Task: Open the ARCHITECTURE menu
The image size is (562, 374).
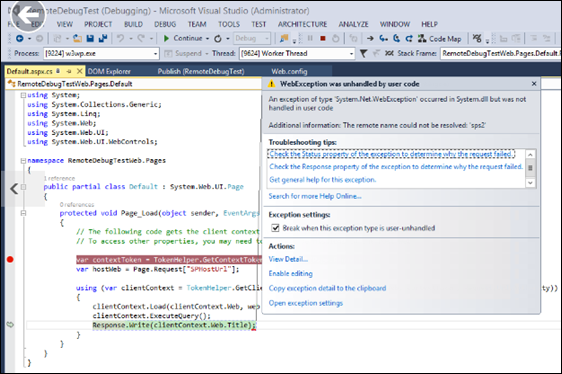Action: click(302, 24)
